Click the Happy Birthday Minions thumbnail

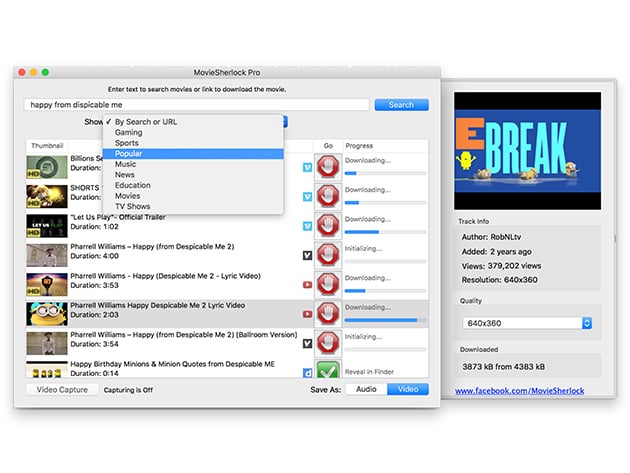point(47,370)
